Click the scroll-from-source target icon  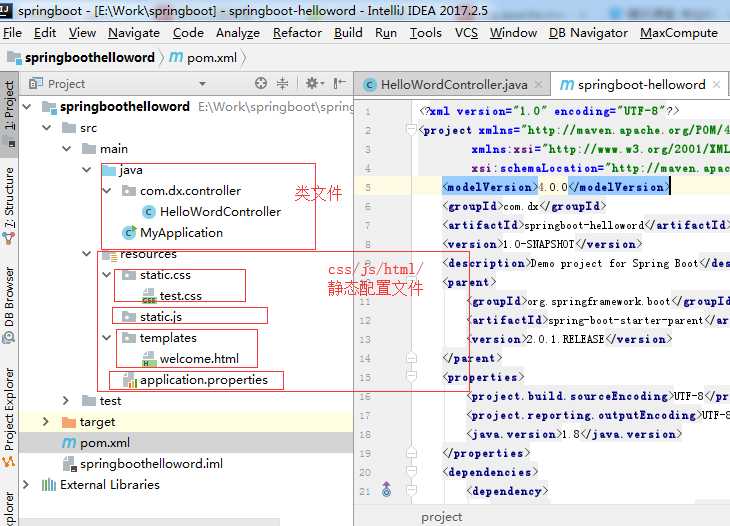261,83
